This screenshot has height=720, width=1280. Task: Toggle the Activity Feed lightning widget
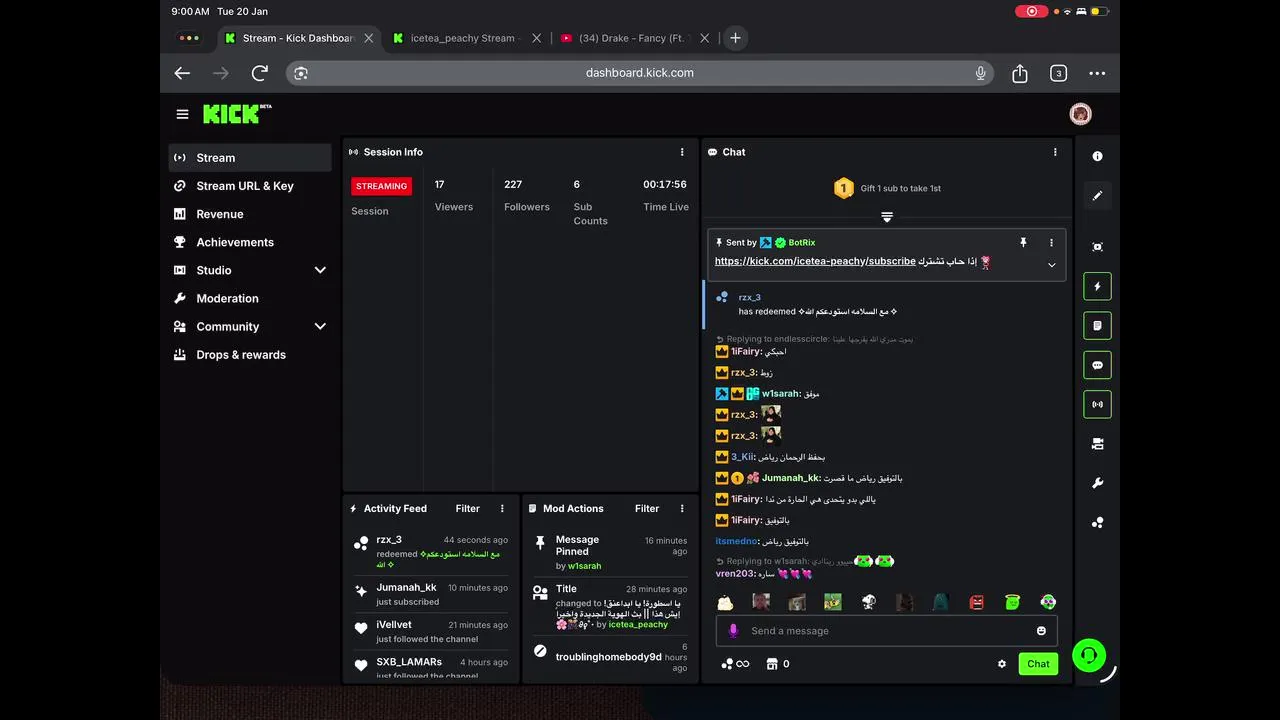1097,286
